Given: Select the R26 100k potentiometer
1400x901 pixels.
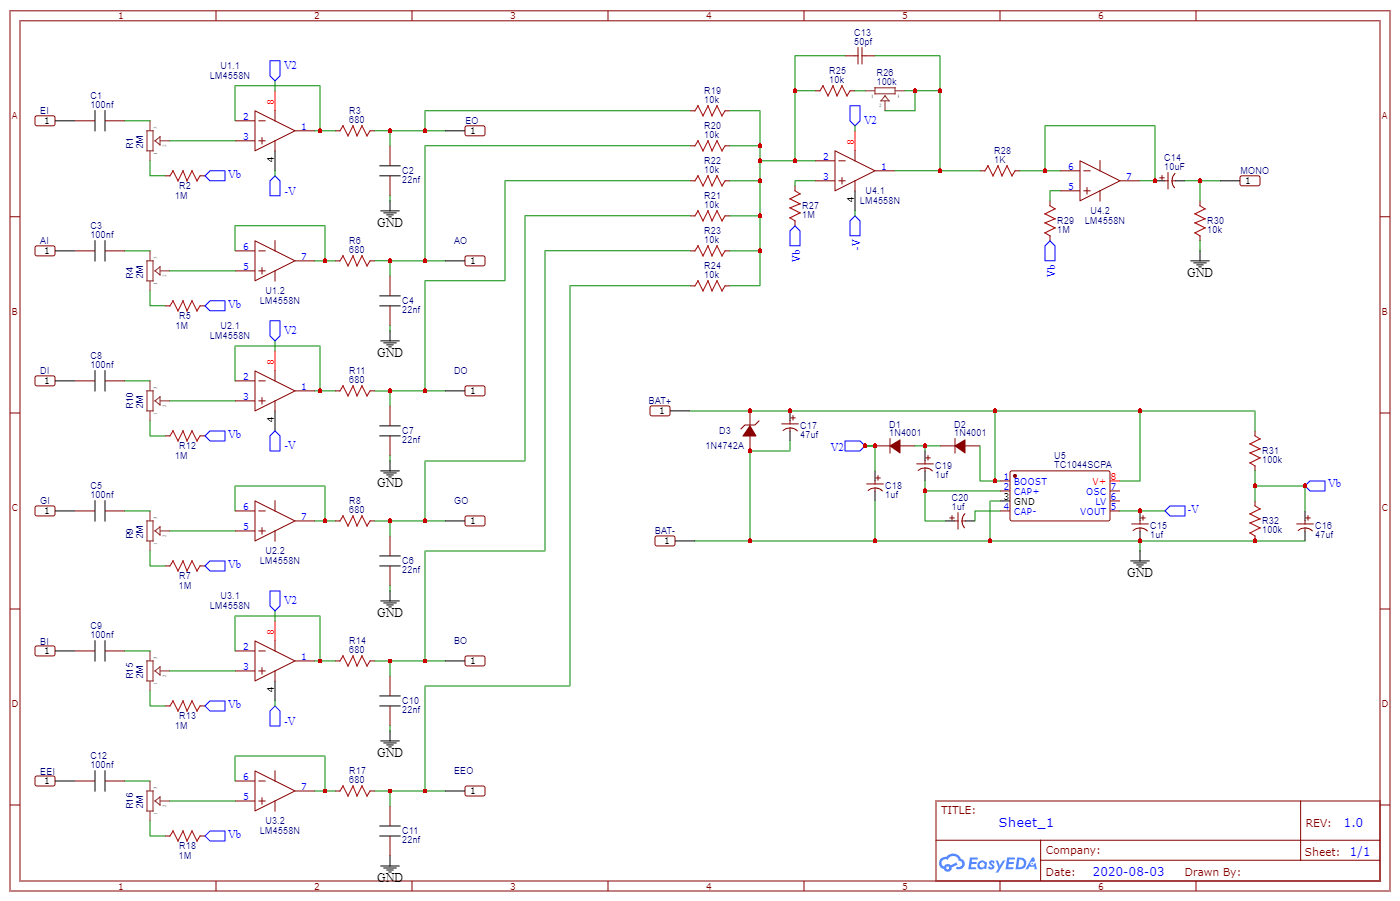Looking at the screenshot, I should [885, 91].
